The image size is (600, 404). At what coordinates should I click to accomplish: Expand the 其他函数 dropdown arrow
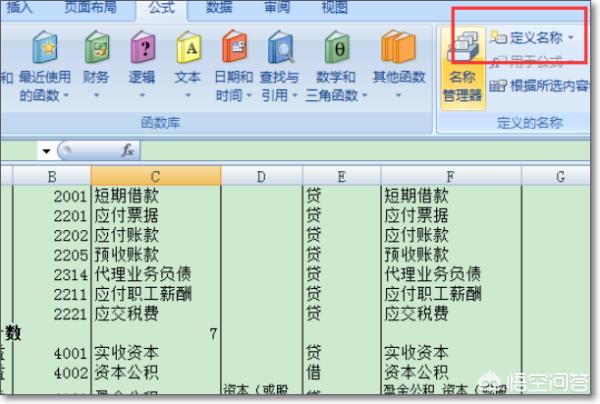(398, 95)
